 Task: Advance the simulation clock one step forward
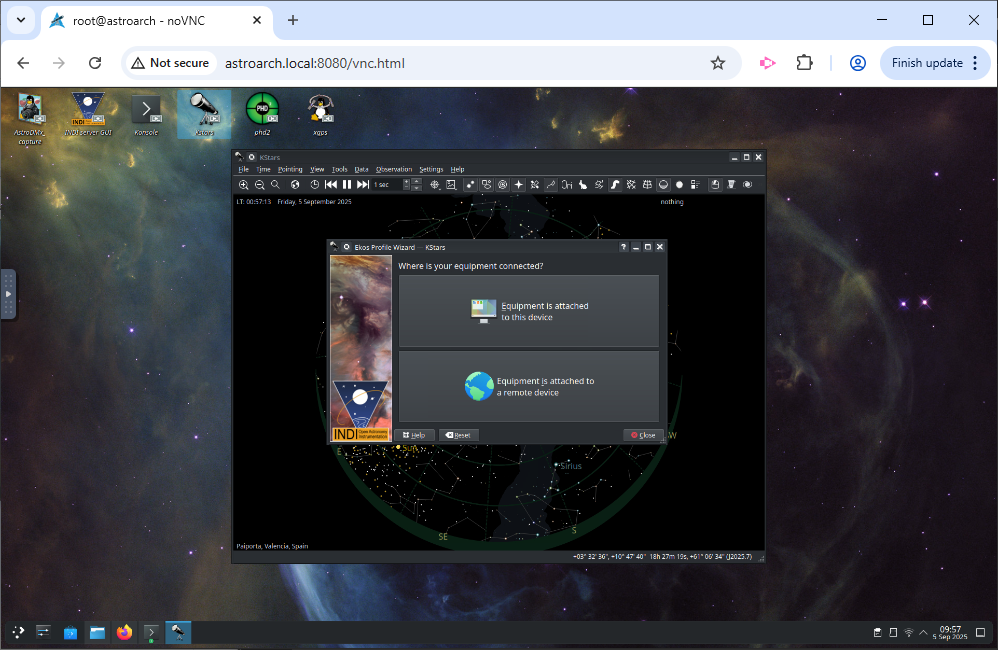click(363, 185)
